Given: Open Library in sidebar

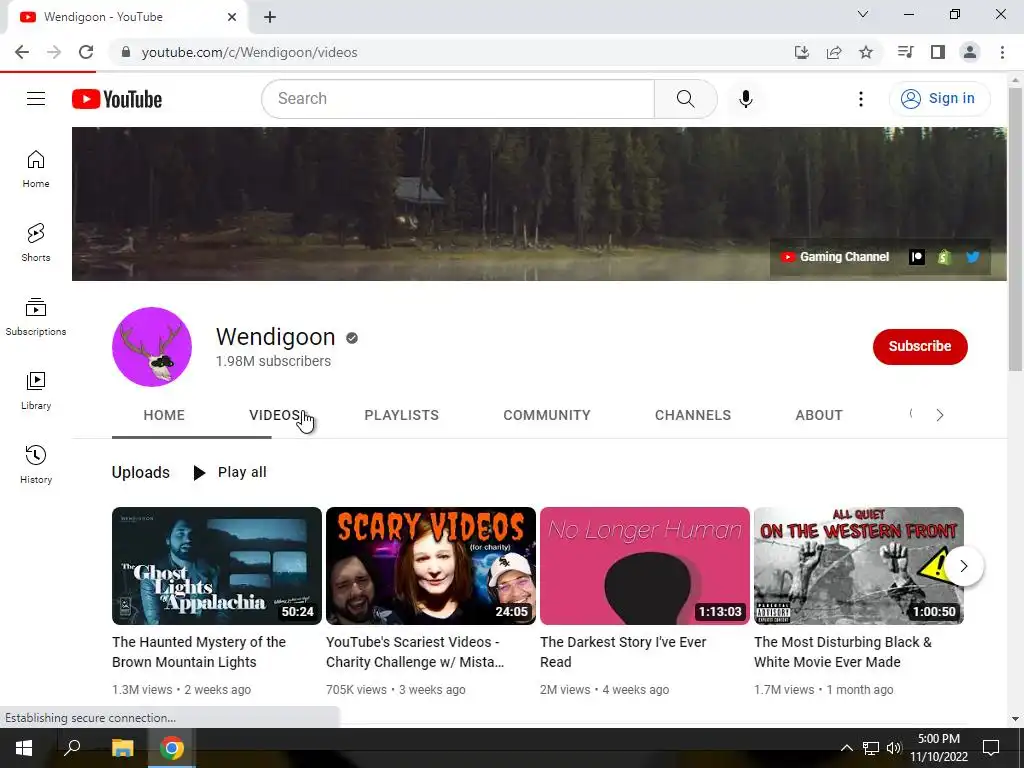Looking at the screenshot, I should click(x=36, y=391).
